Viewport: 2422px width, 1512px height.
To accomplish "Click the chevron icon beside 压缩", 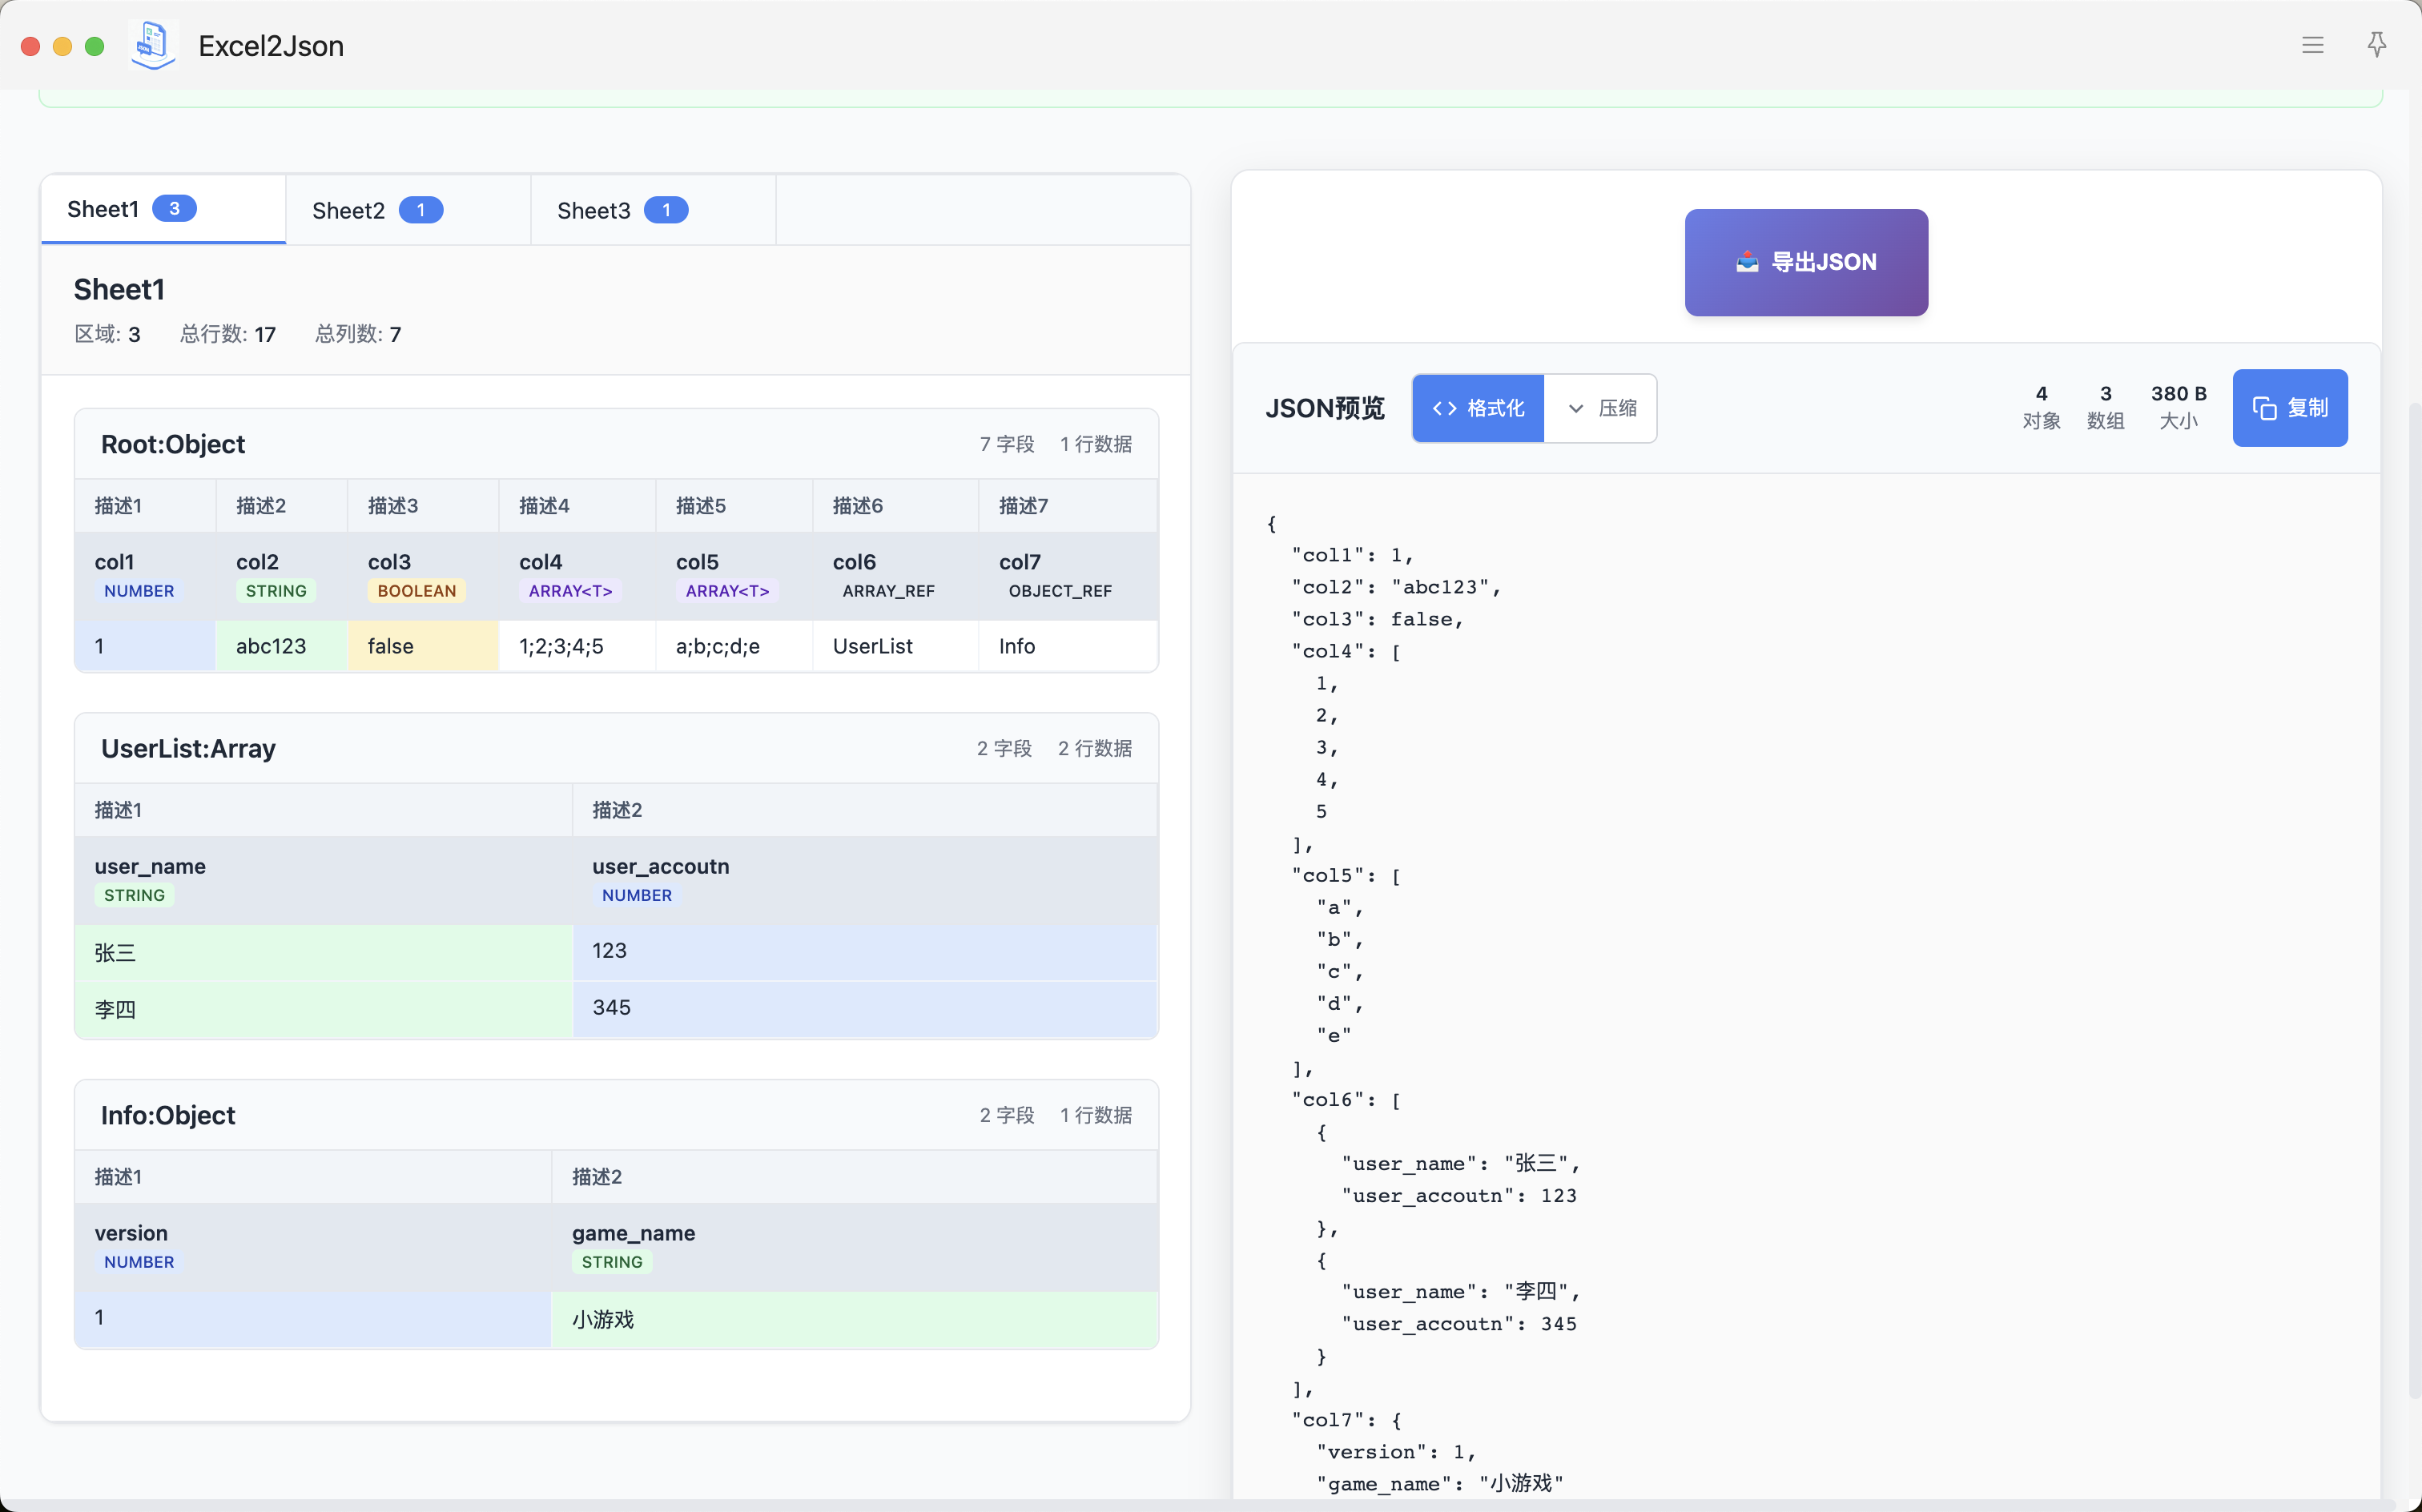I will point(1576,408).
